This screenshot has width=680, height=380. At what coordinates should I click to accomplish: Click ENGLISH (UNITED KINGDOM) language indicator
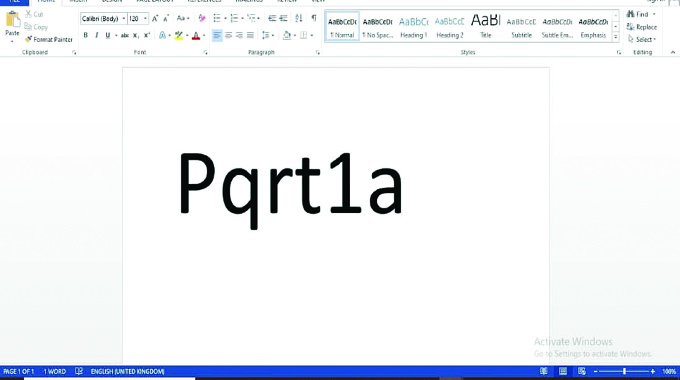pos(128,372)
